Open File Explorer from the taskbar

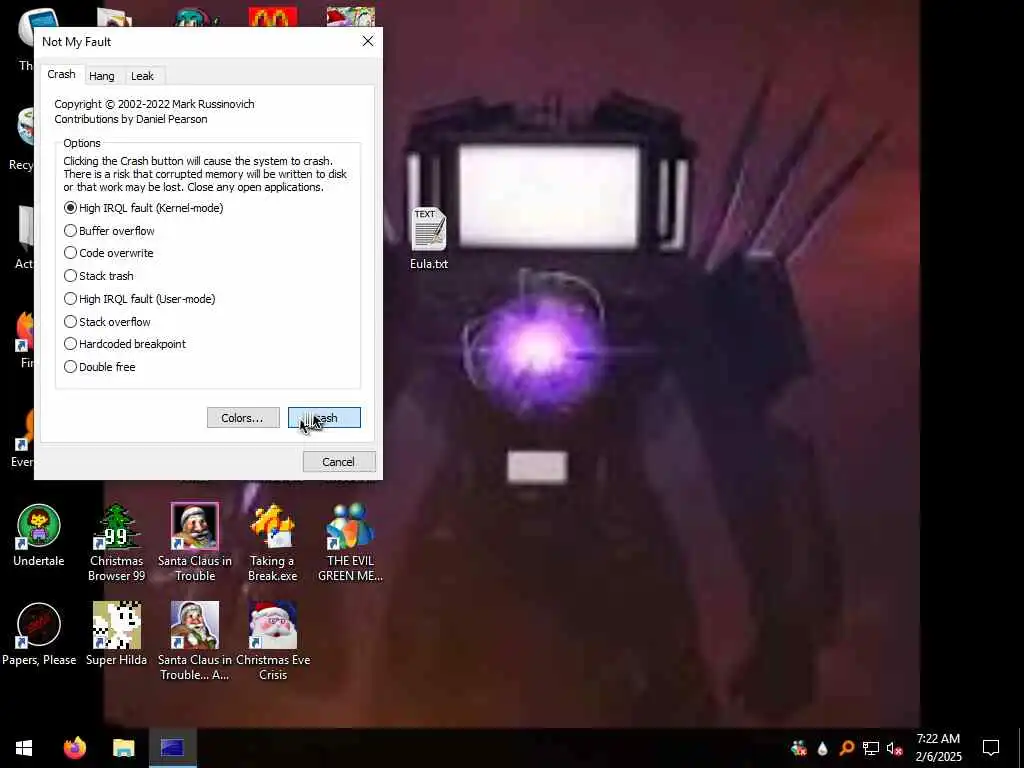tap(123, 748)
